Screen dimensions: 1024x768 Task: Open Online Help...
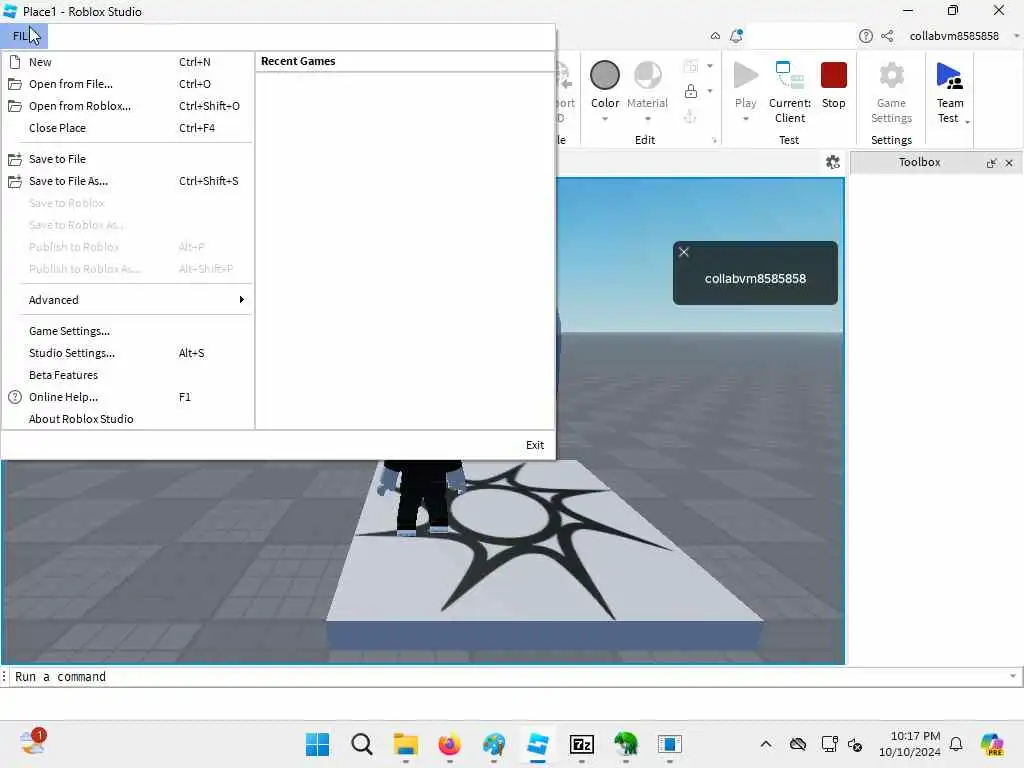click(x=128, y=397)
